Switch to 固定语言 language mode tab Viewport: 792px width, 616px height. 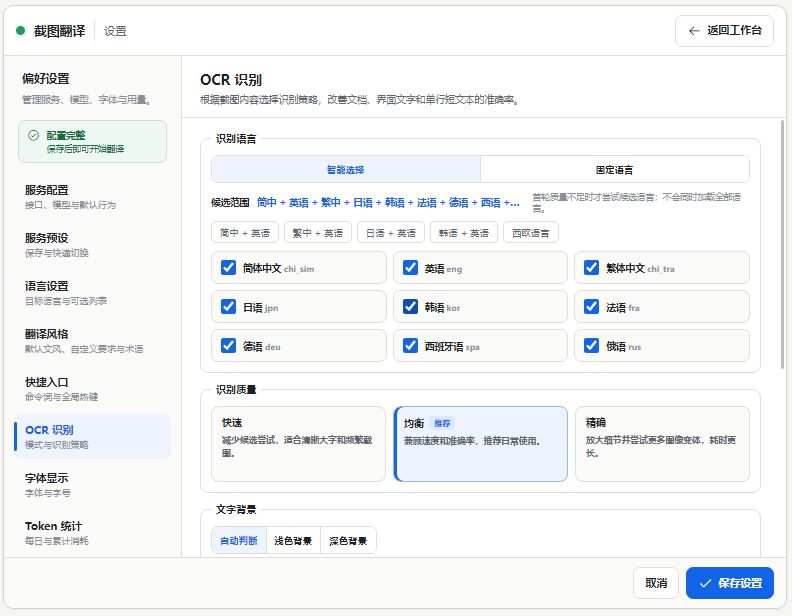(x=614, y=169)
